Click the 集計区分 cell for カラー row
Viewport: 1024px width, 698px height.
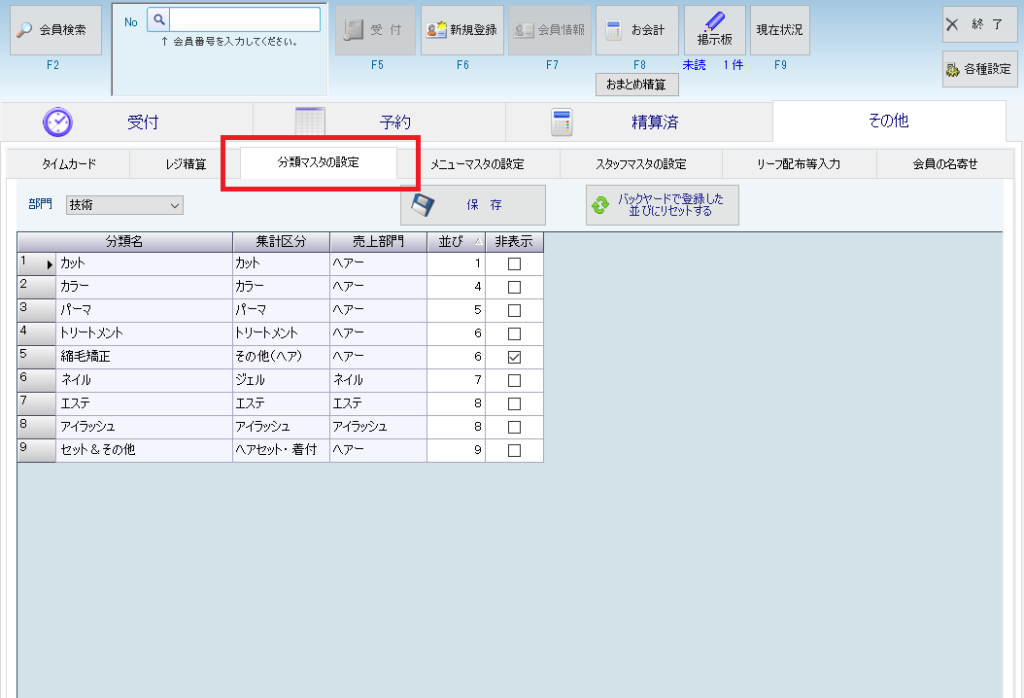click(279, 287)
